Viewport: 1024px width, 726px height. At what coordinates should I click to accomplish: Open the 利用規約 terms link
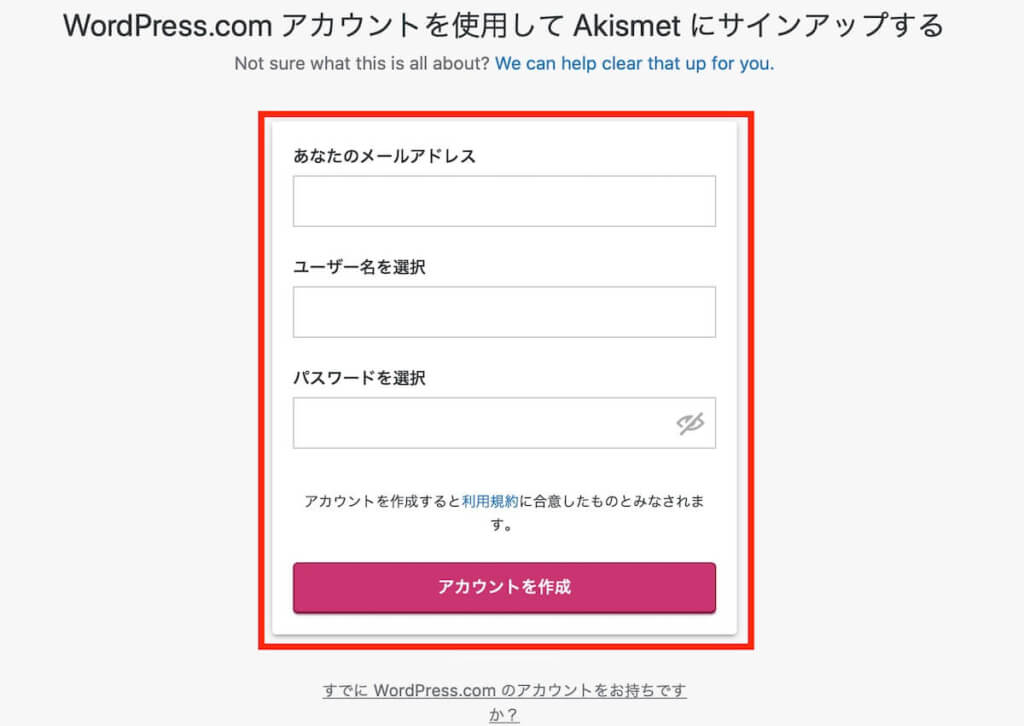[x=490, y=501]
